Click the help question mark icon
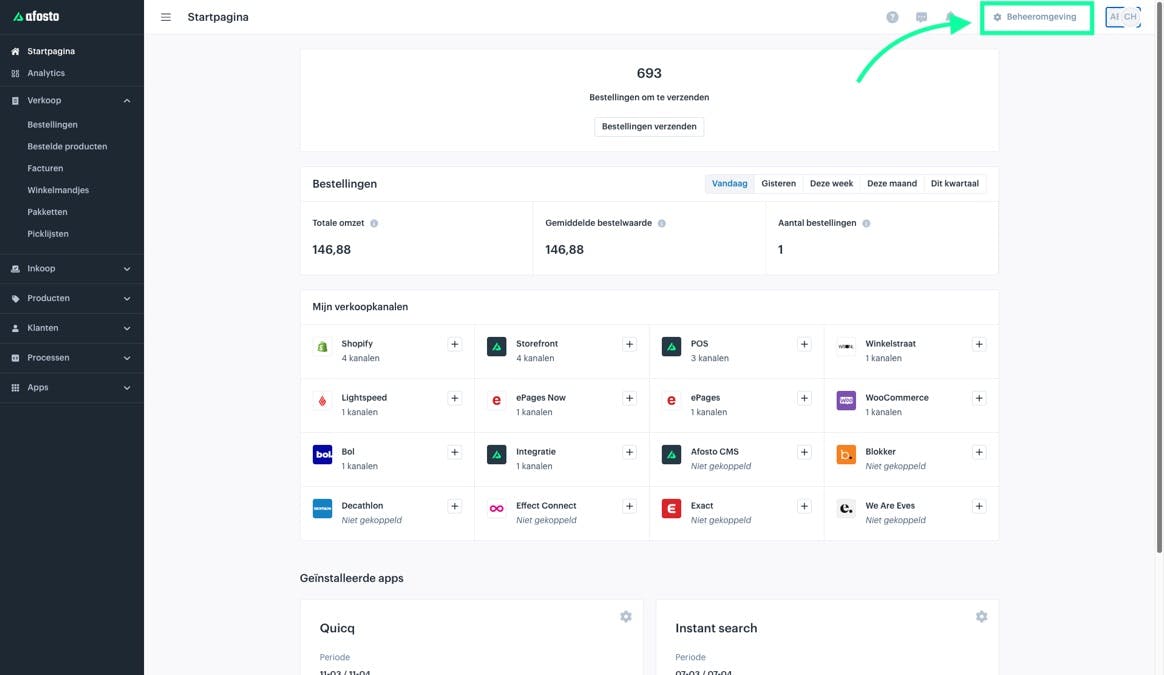The width and height of the screenshot is (1164, 675). point(892,17)
